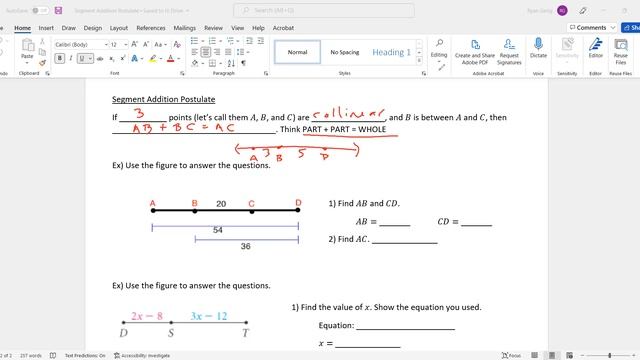Apply Text Effects blue A icon
The image size is (640, 360).
click(134, 59)
